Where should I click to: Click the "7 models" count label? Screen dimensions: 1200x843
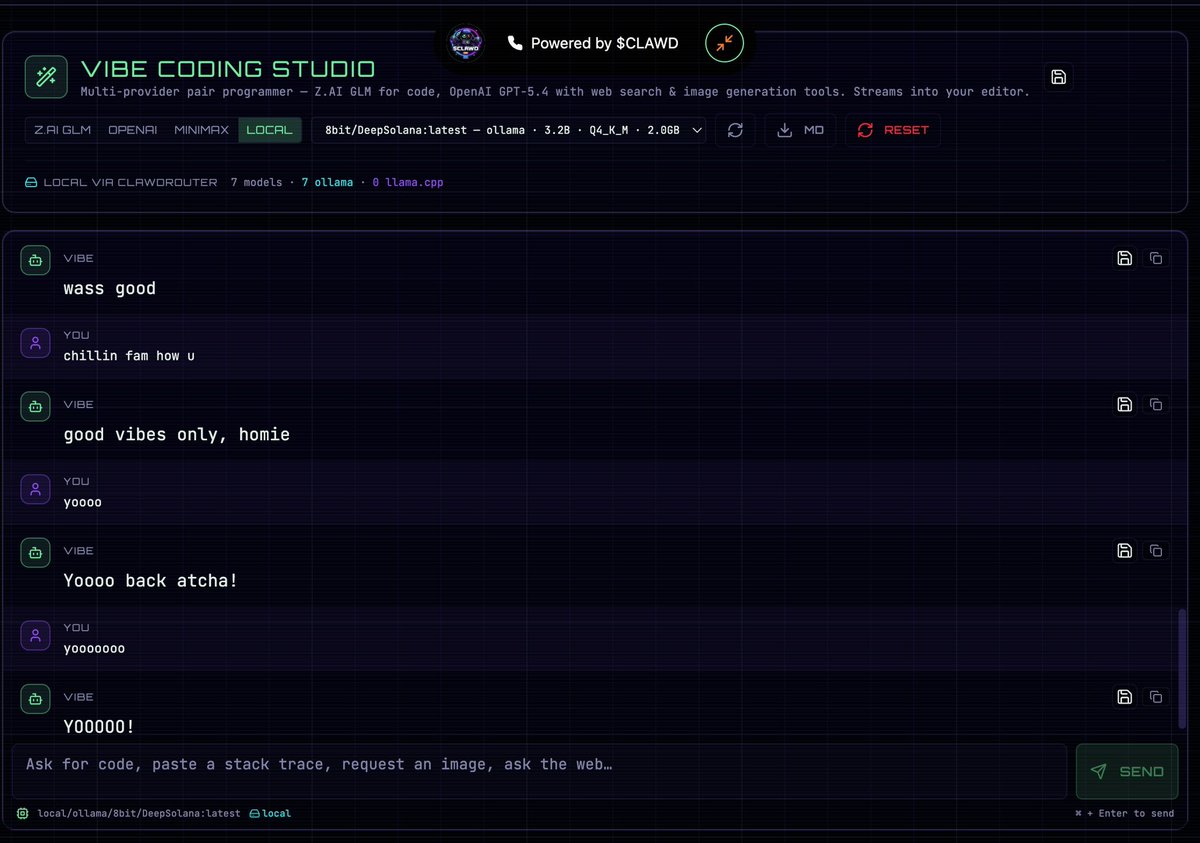coord(256,183)
